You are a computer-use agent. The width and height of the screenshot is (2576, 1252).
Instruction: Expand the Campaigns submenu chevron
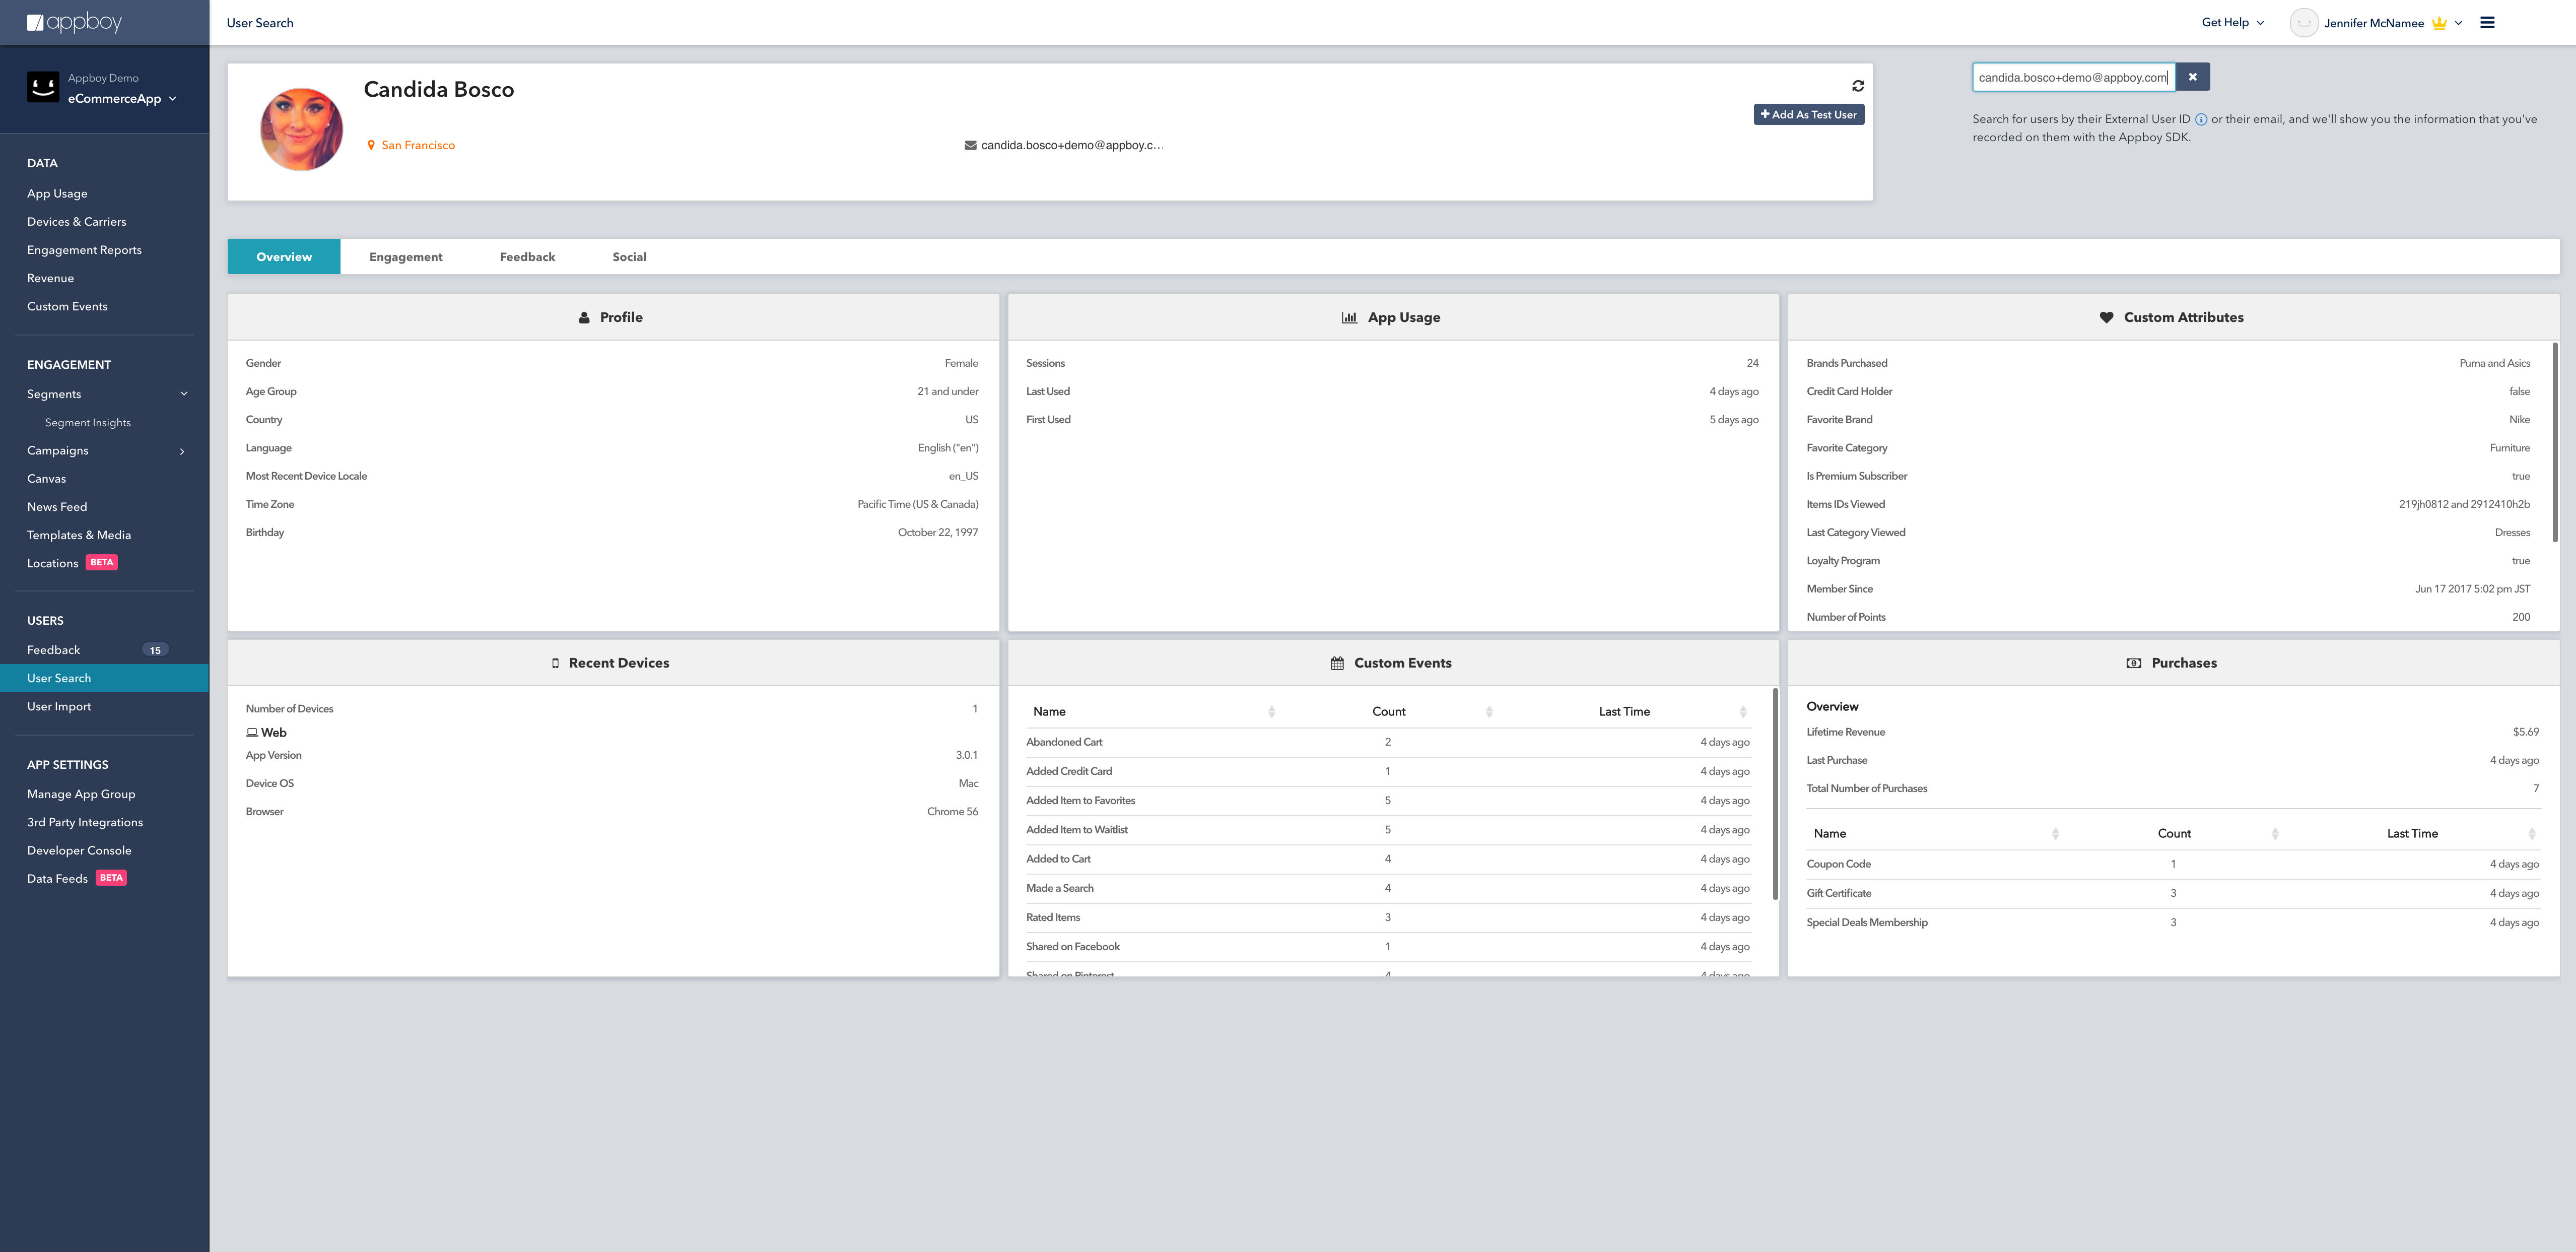(x=182, y=451)
